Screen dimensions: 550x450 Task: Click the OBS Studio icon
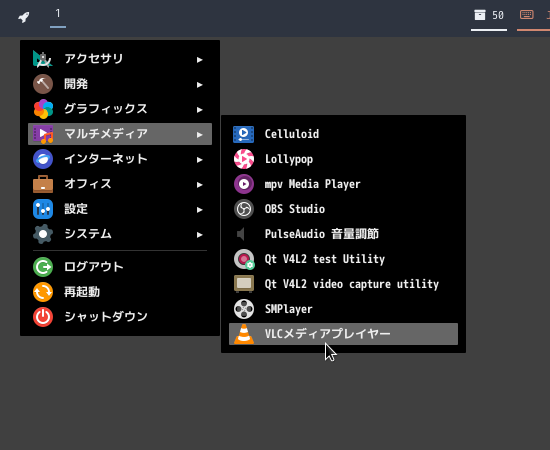click(244, 209)
